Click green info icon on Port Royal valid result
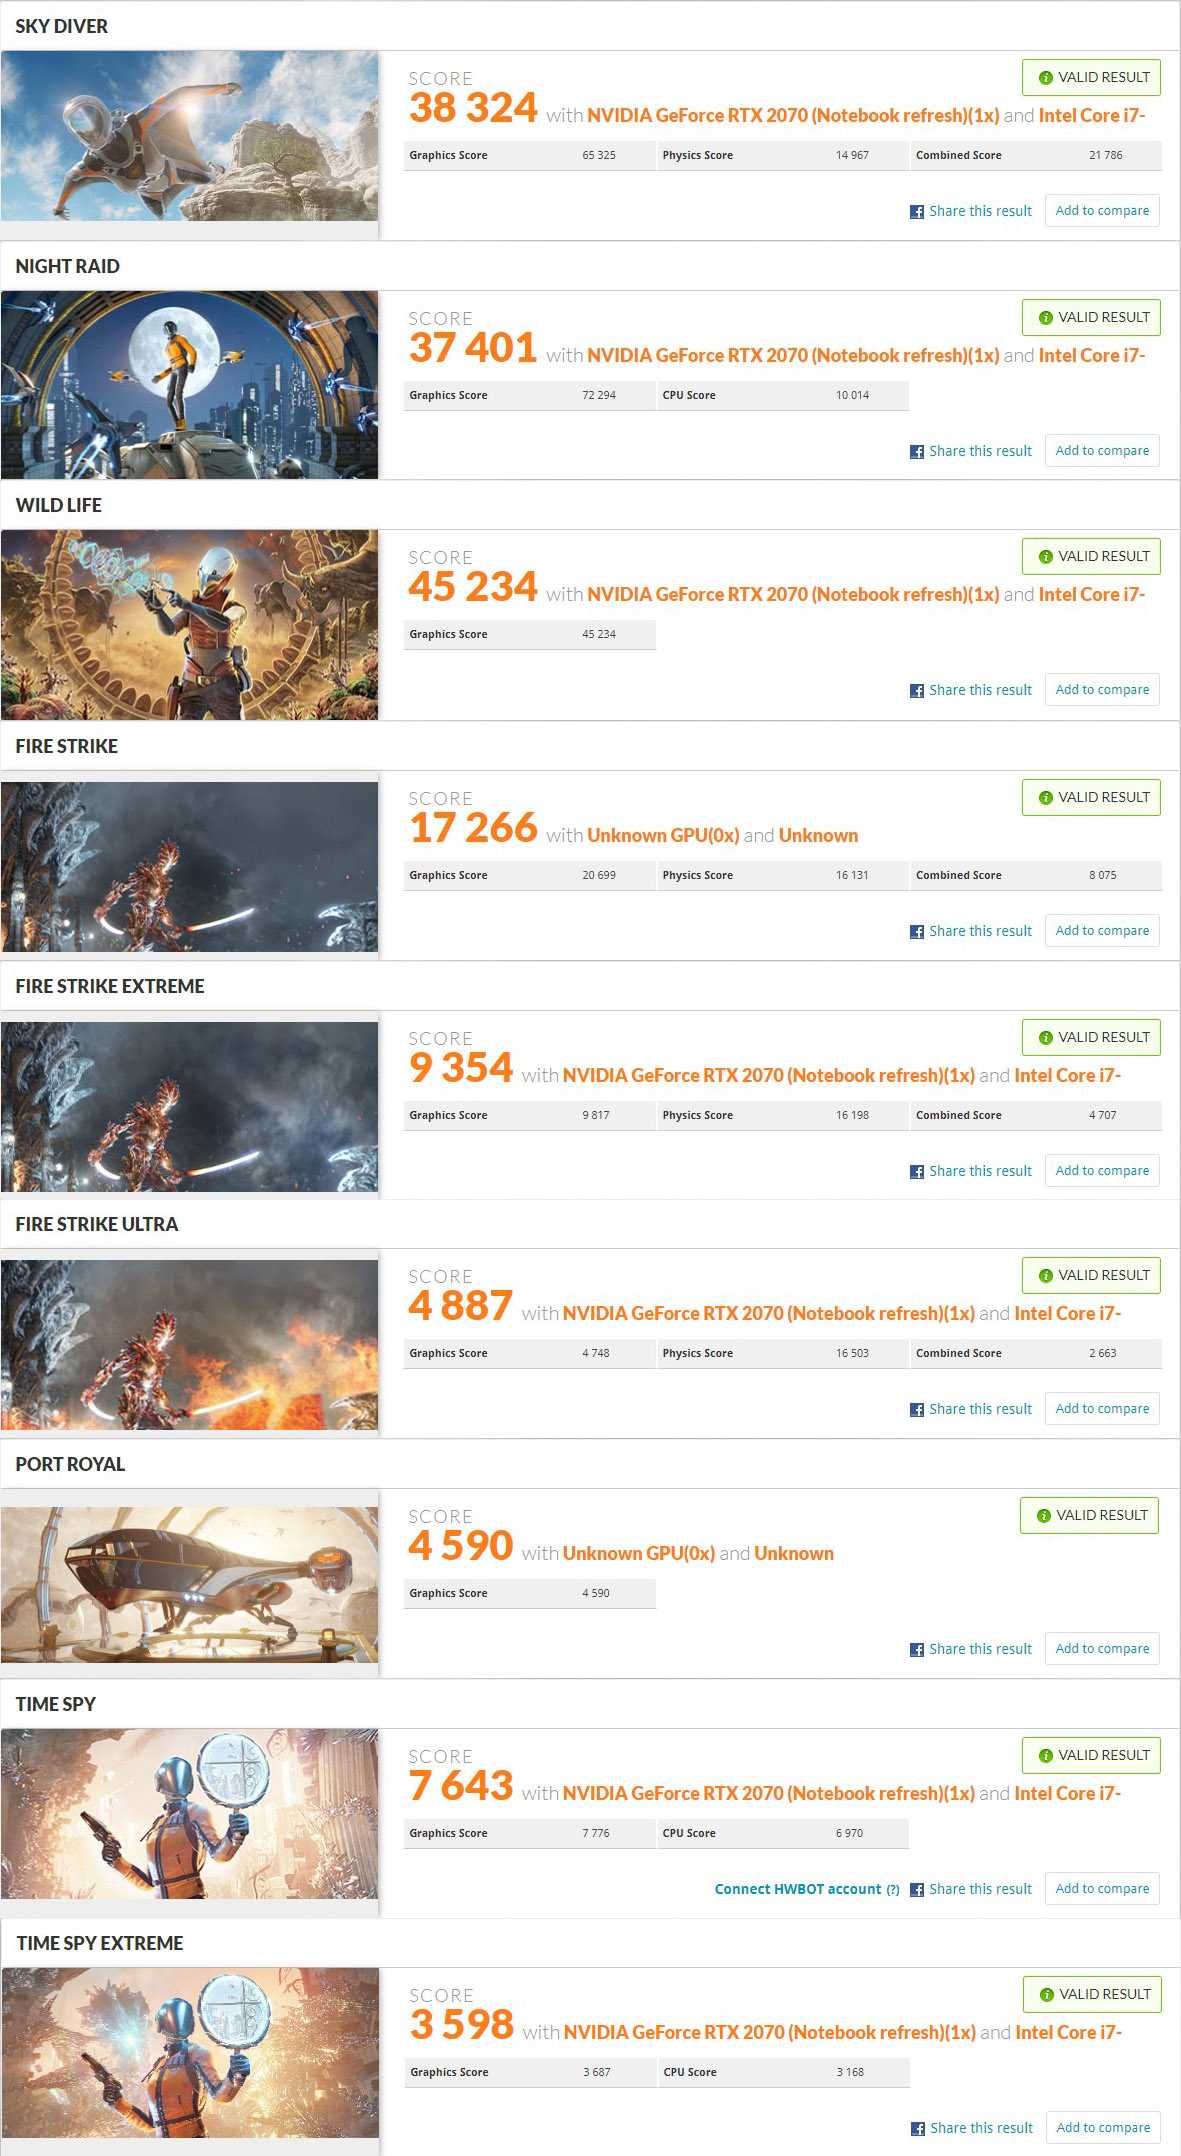The height and width of the screenshot is (2156, 1181). pos(1044,1516)
